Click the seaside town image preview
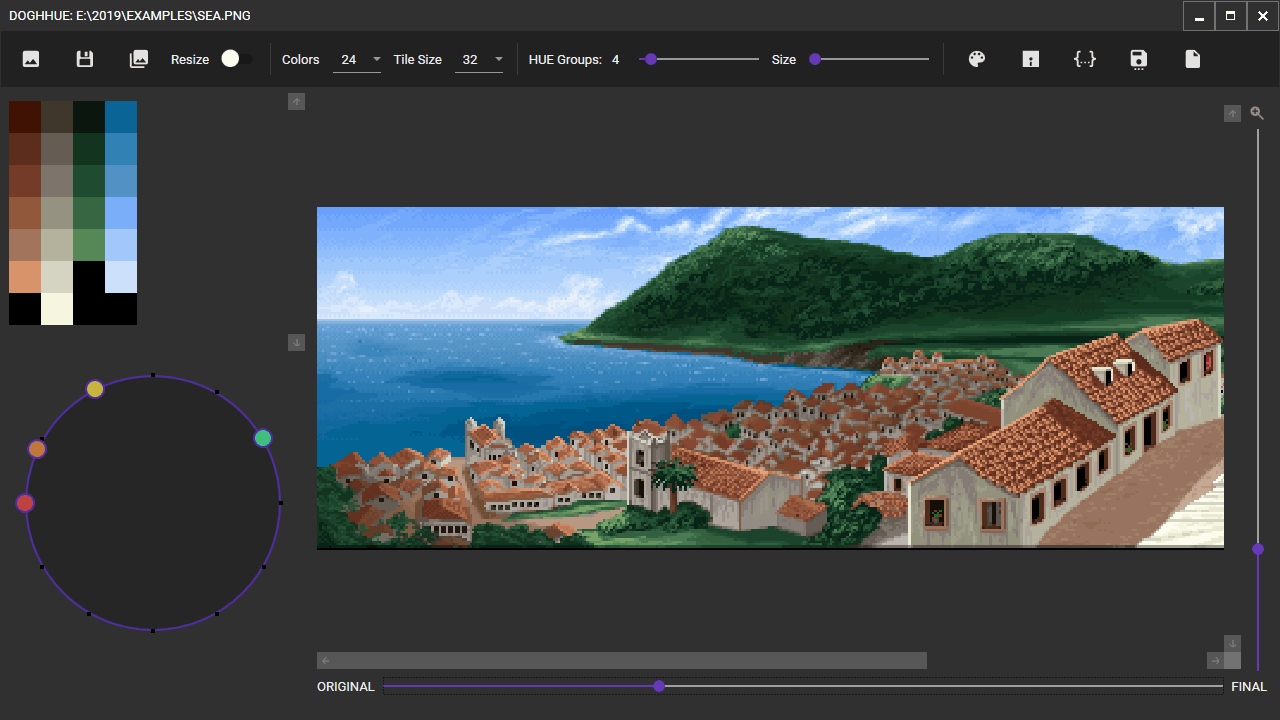 pyautogui.click(x=770, y=378)
